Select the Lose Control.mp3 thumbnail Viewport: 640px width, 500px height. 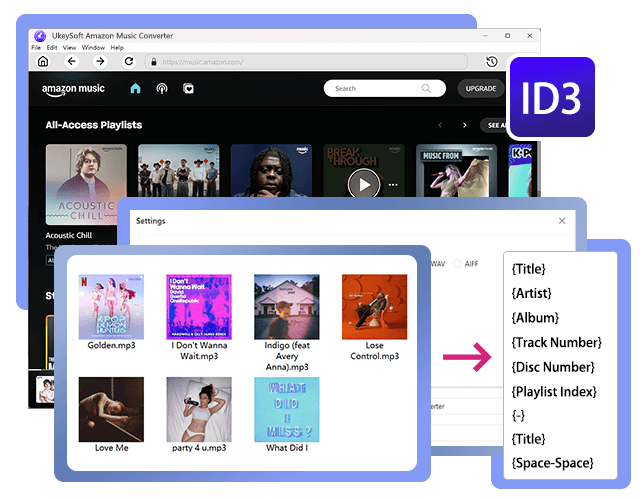coord(374,307)
